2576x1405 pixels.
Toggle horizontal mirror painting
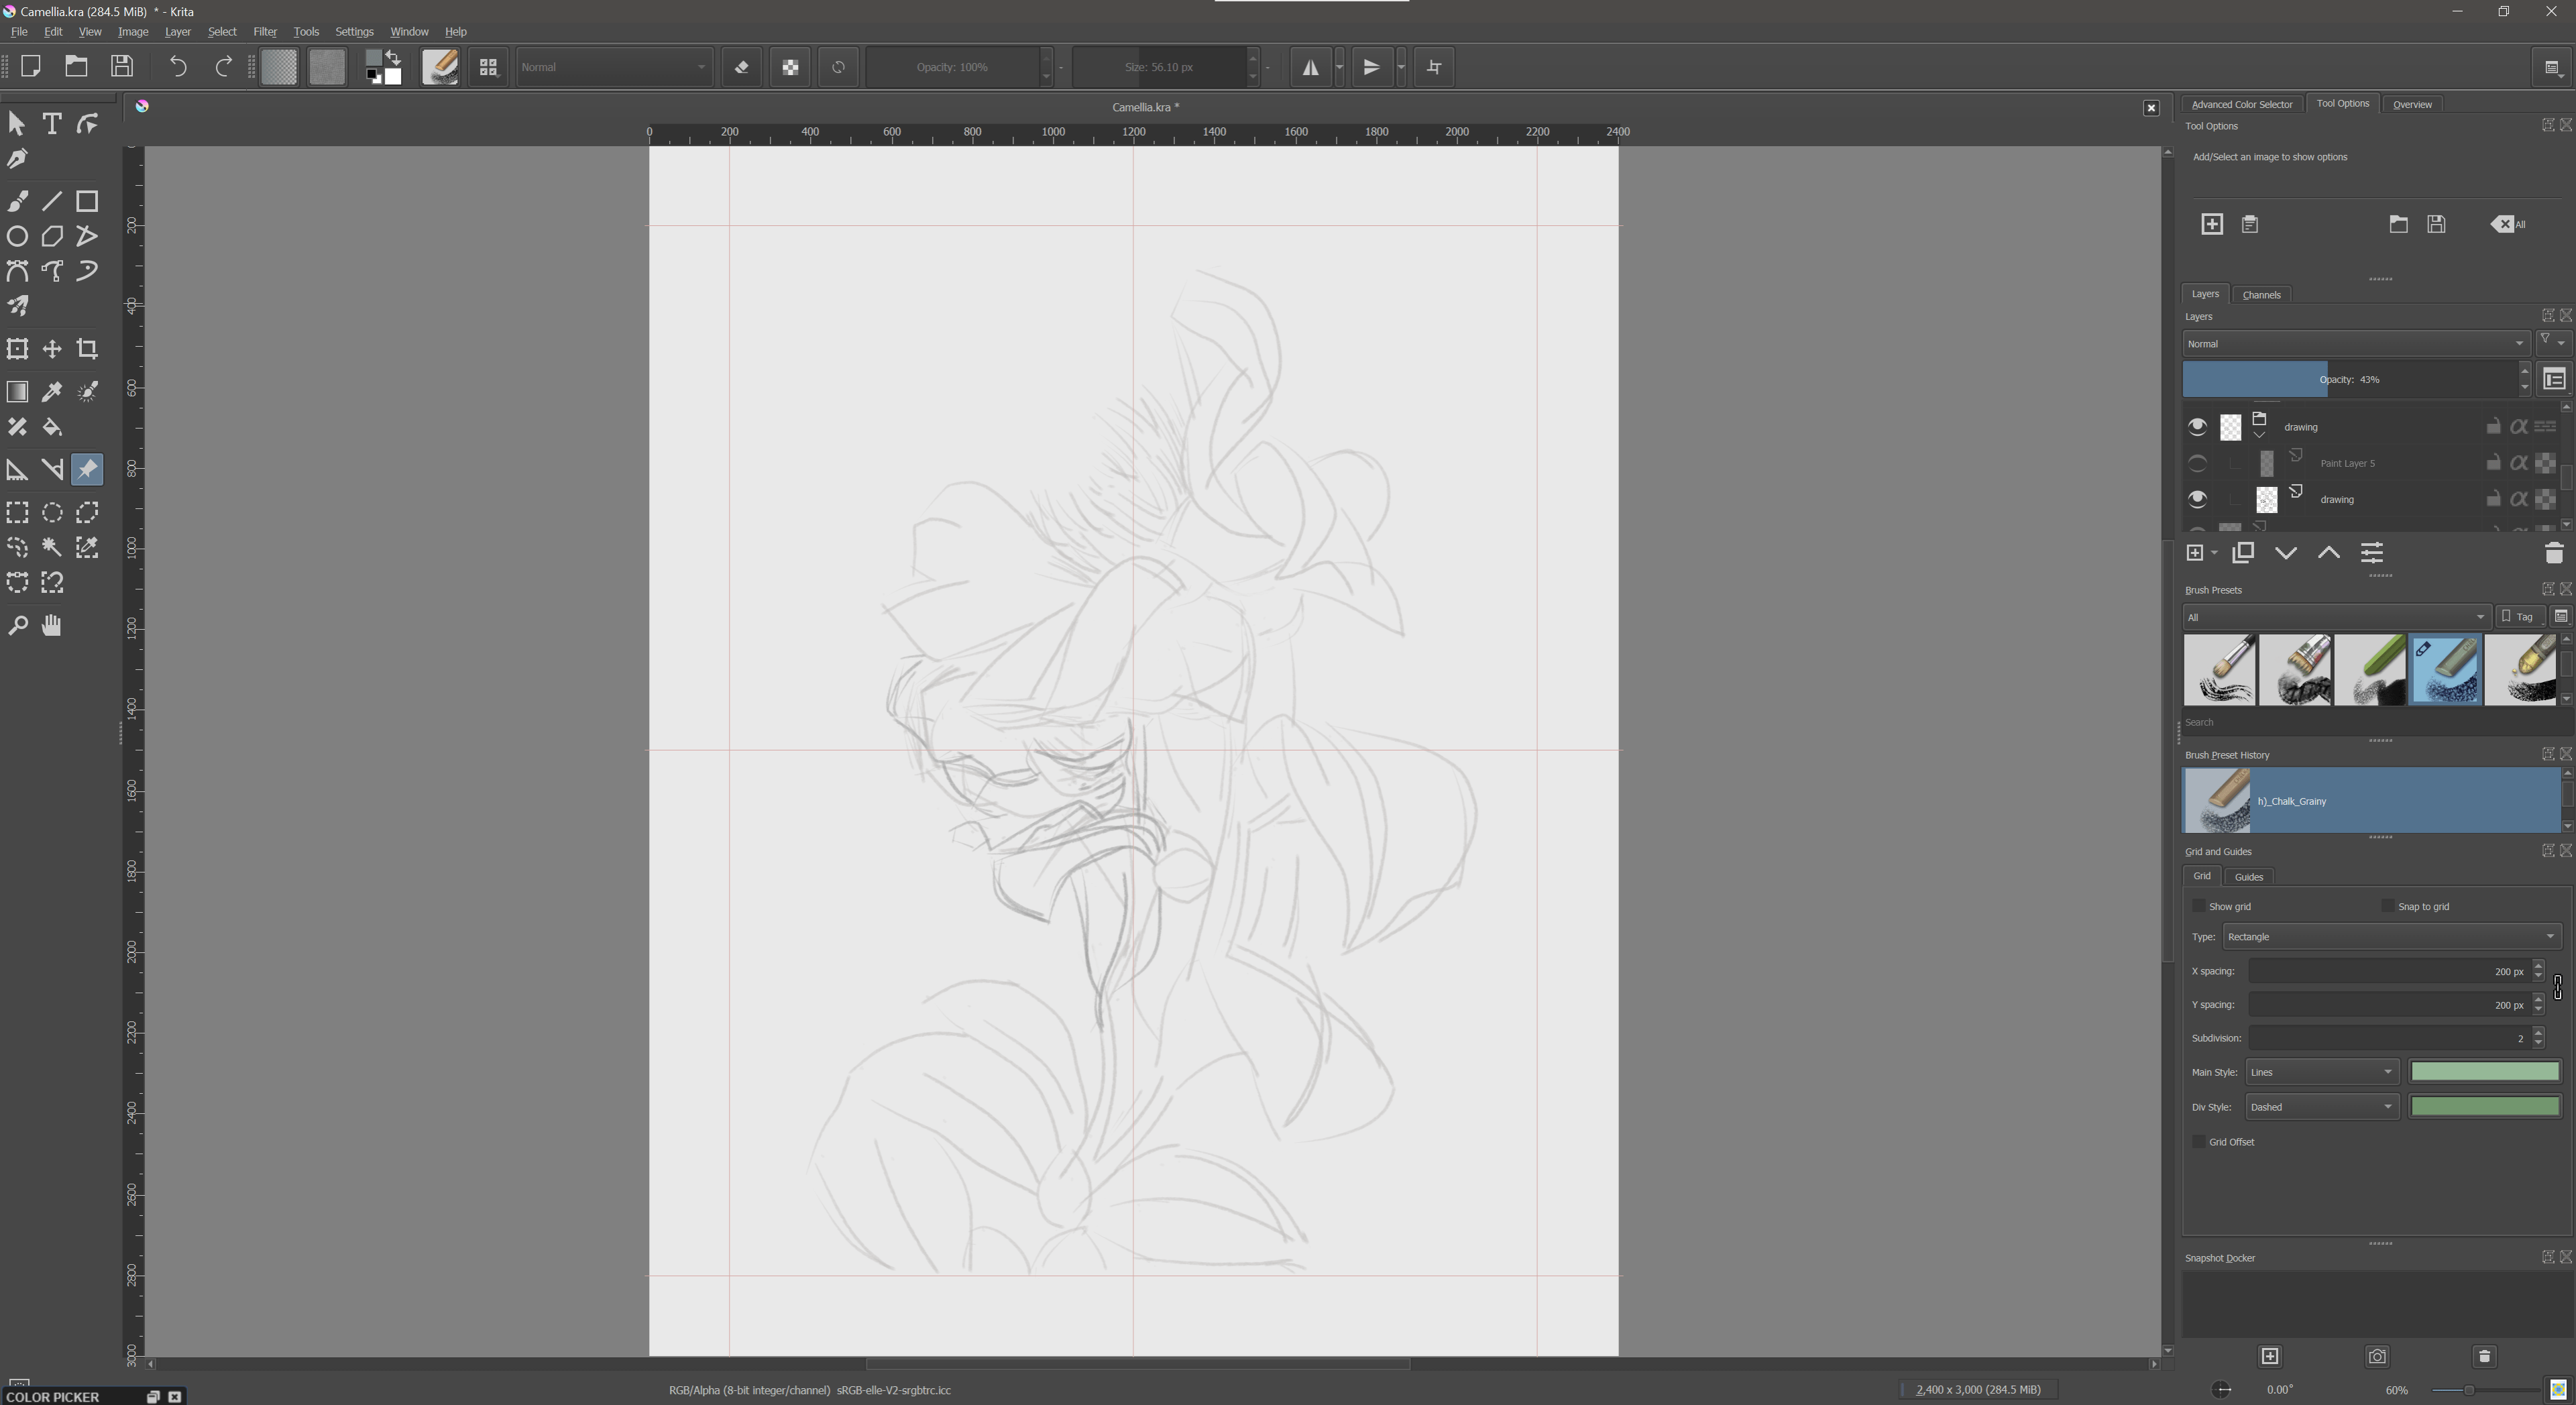[1311, 67]
